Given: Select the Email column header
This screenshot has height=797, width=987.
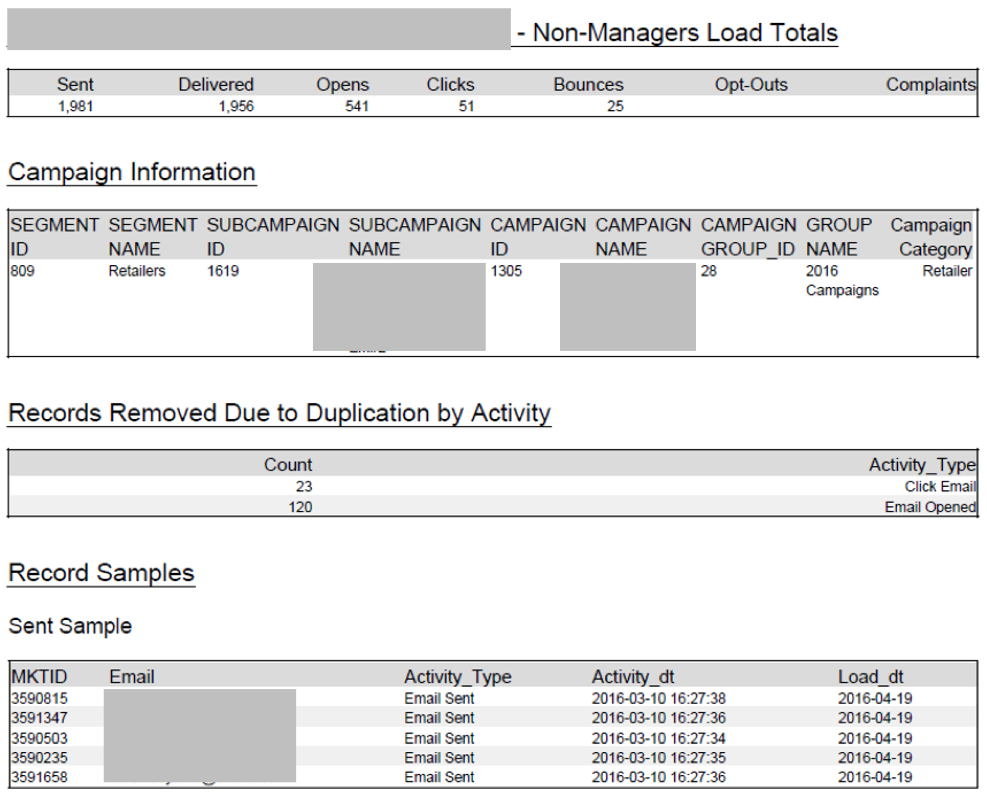Looking at the screenshot, I should point(132,677).
